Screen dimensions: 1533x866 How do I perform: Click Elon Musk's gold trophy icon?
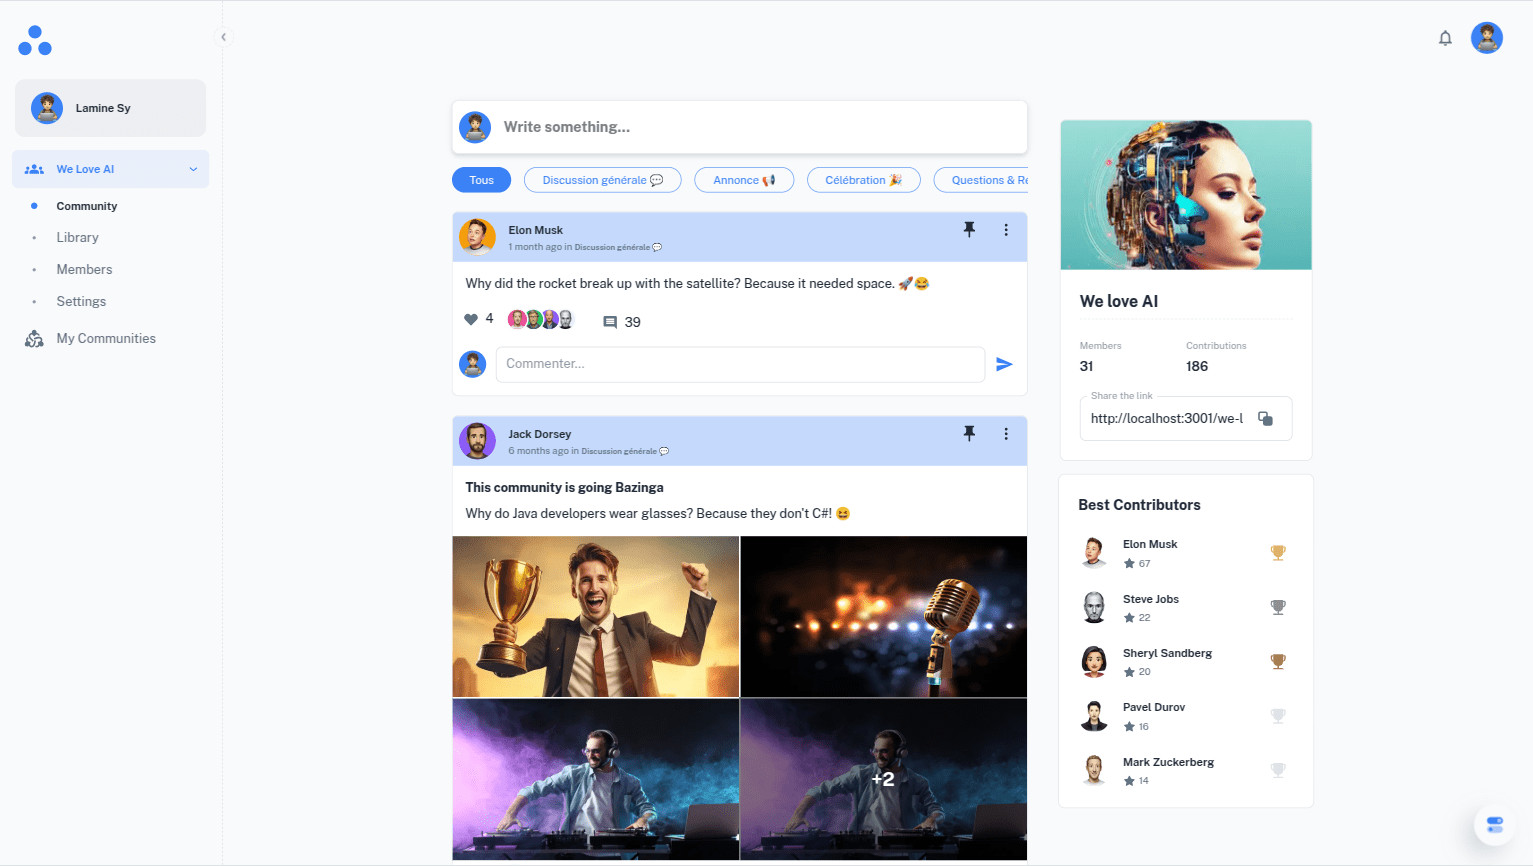1278,553
